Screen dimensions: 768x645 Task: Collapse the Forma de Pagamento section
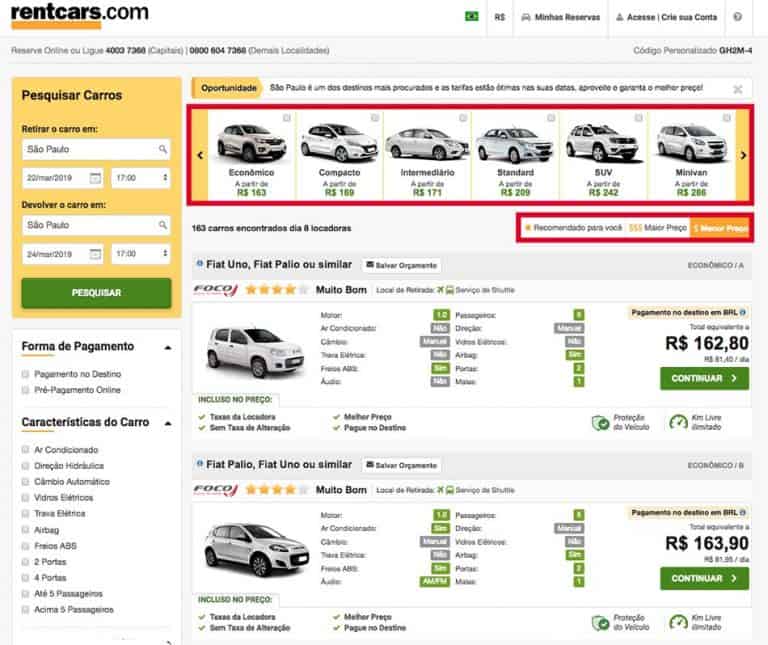coord(168,348)
